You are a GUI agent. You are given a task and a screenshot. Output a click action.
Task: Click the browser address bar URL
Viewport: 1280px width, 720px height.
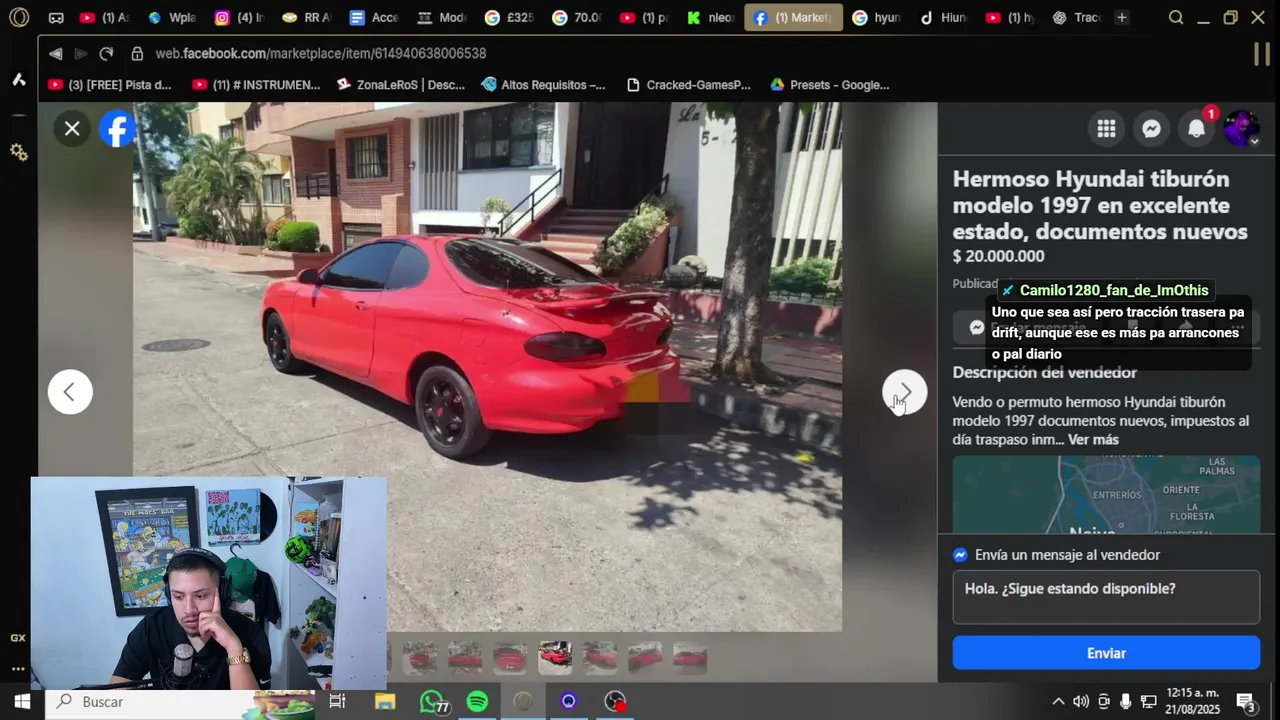coord(321,53)
